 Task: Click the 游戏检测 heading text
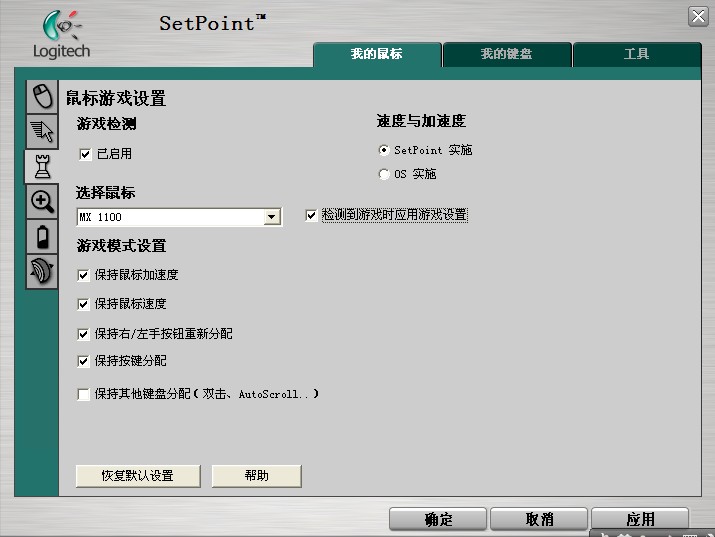(106, 124)
